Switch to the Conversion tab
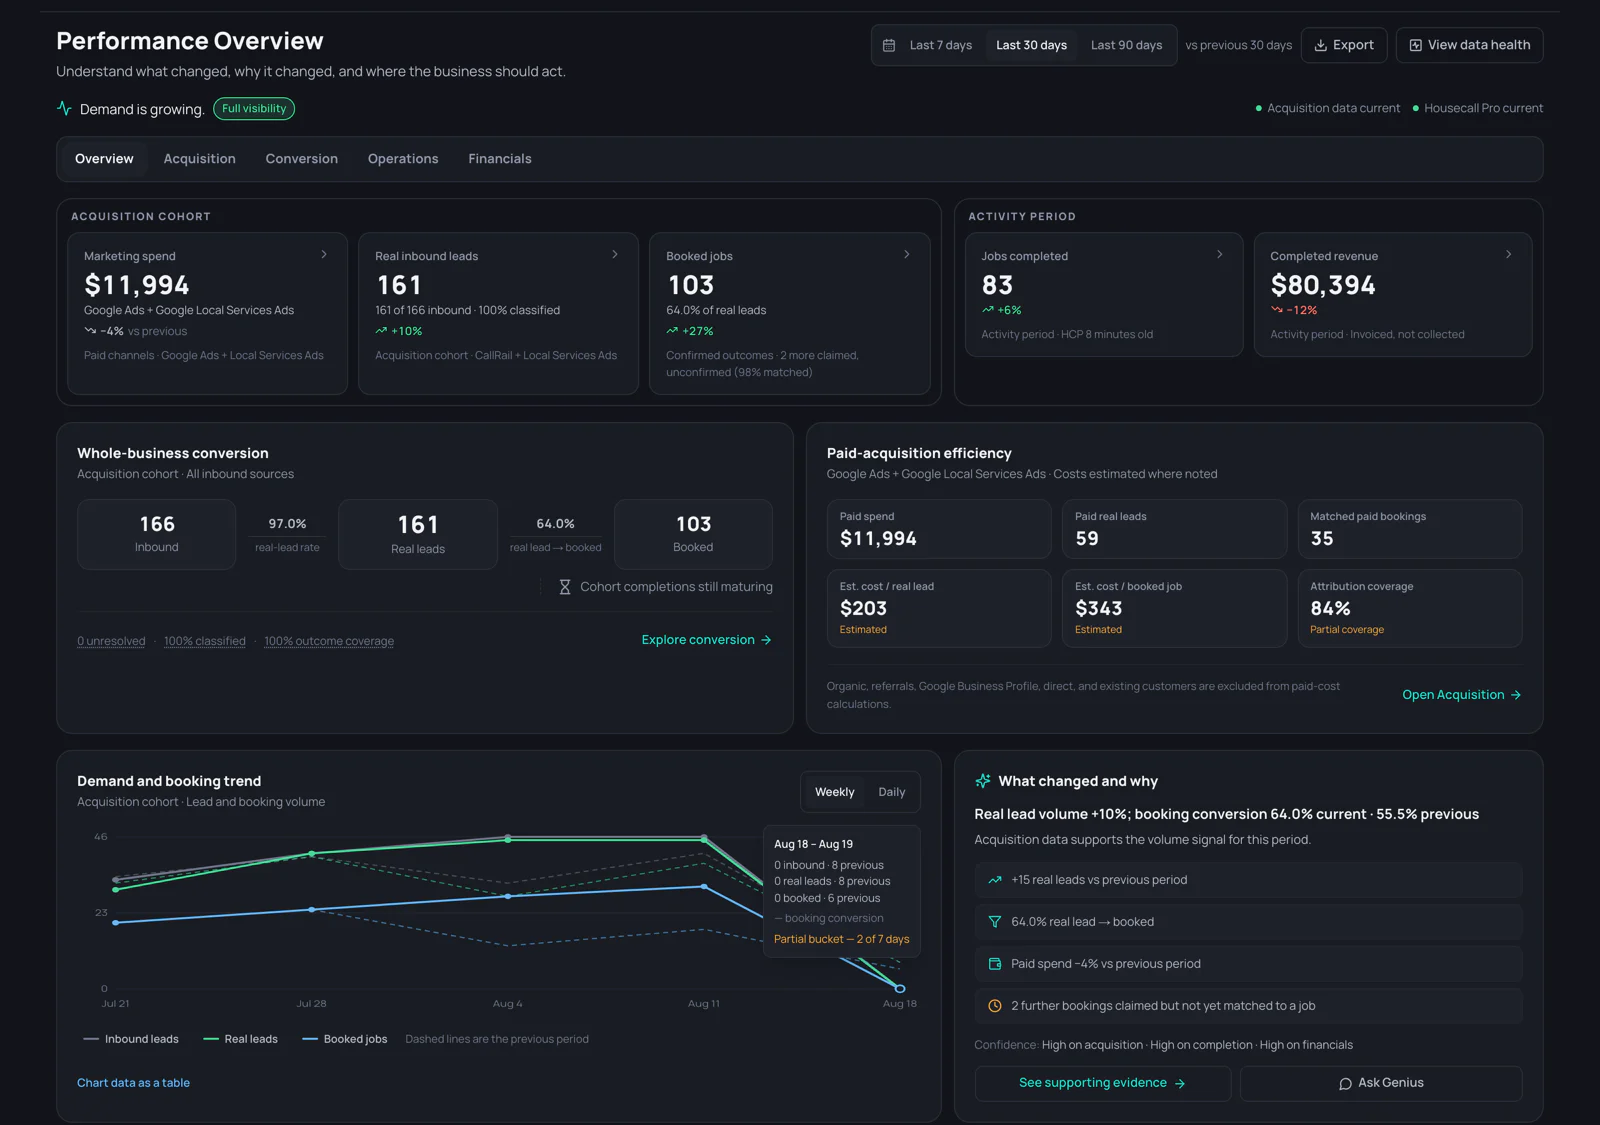Image resolution: width=1600 pixels, height=1125 pixels. (301, 159)
